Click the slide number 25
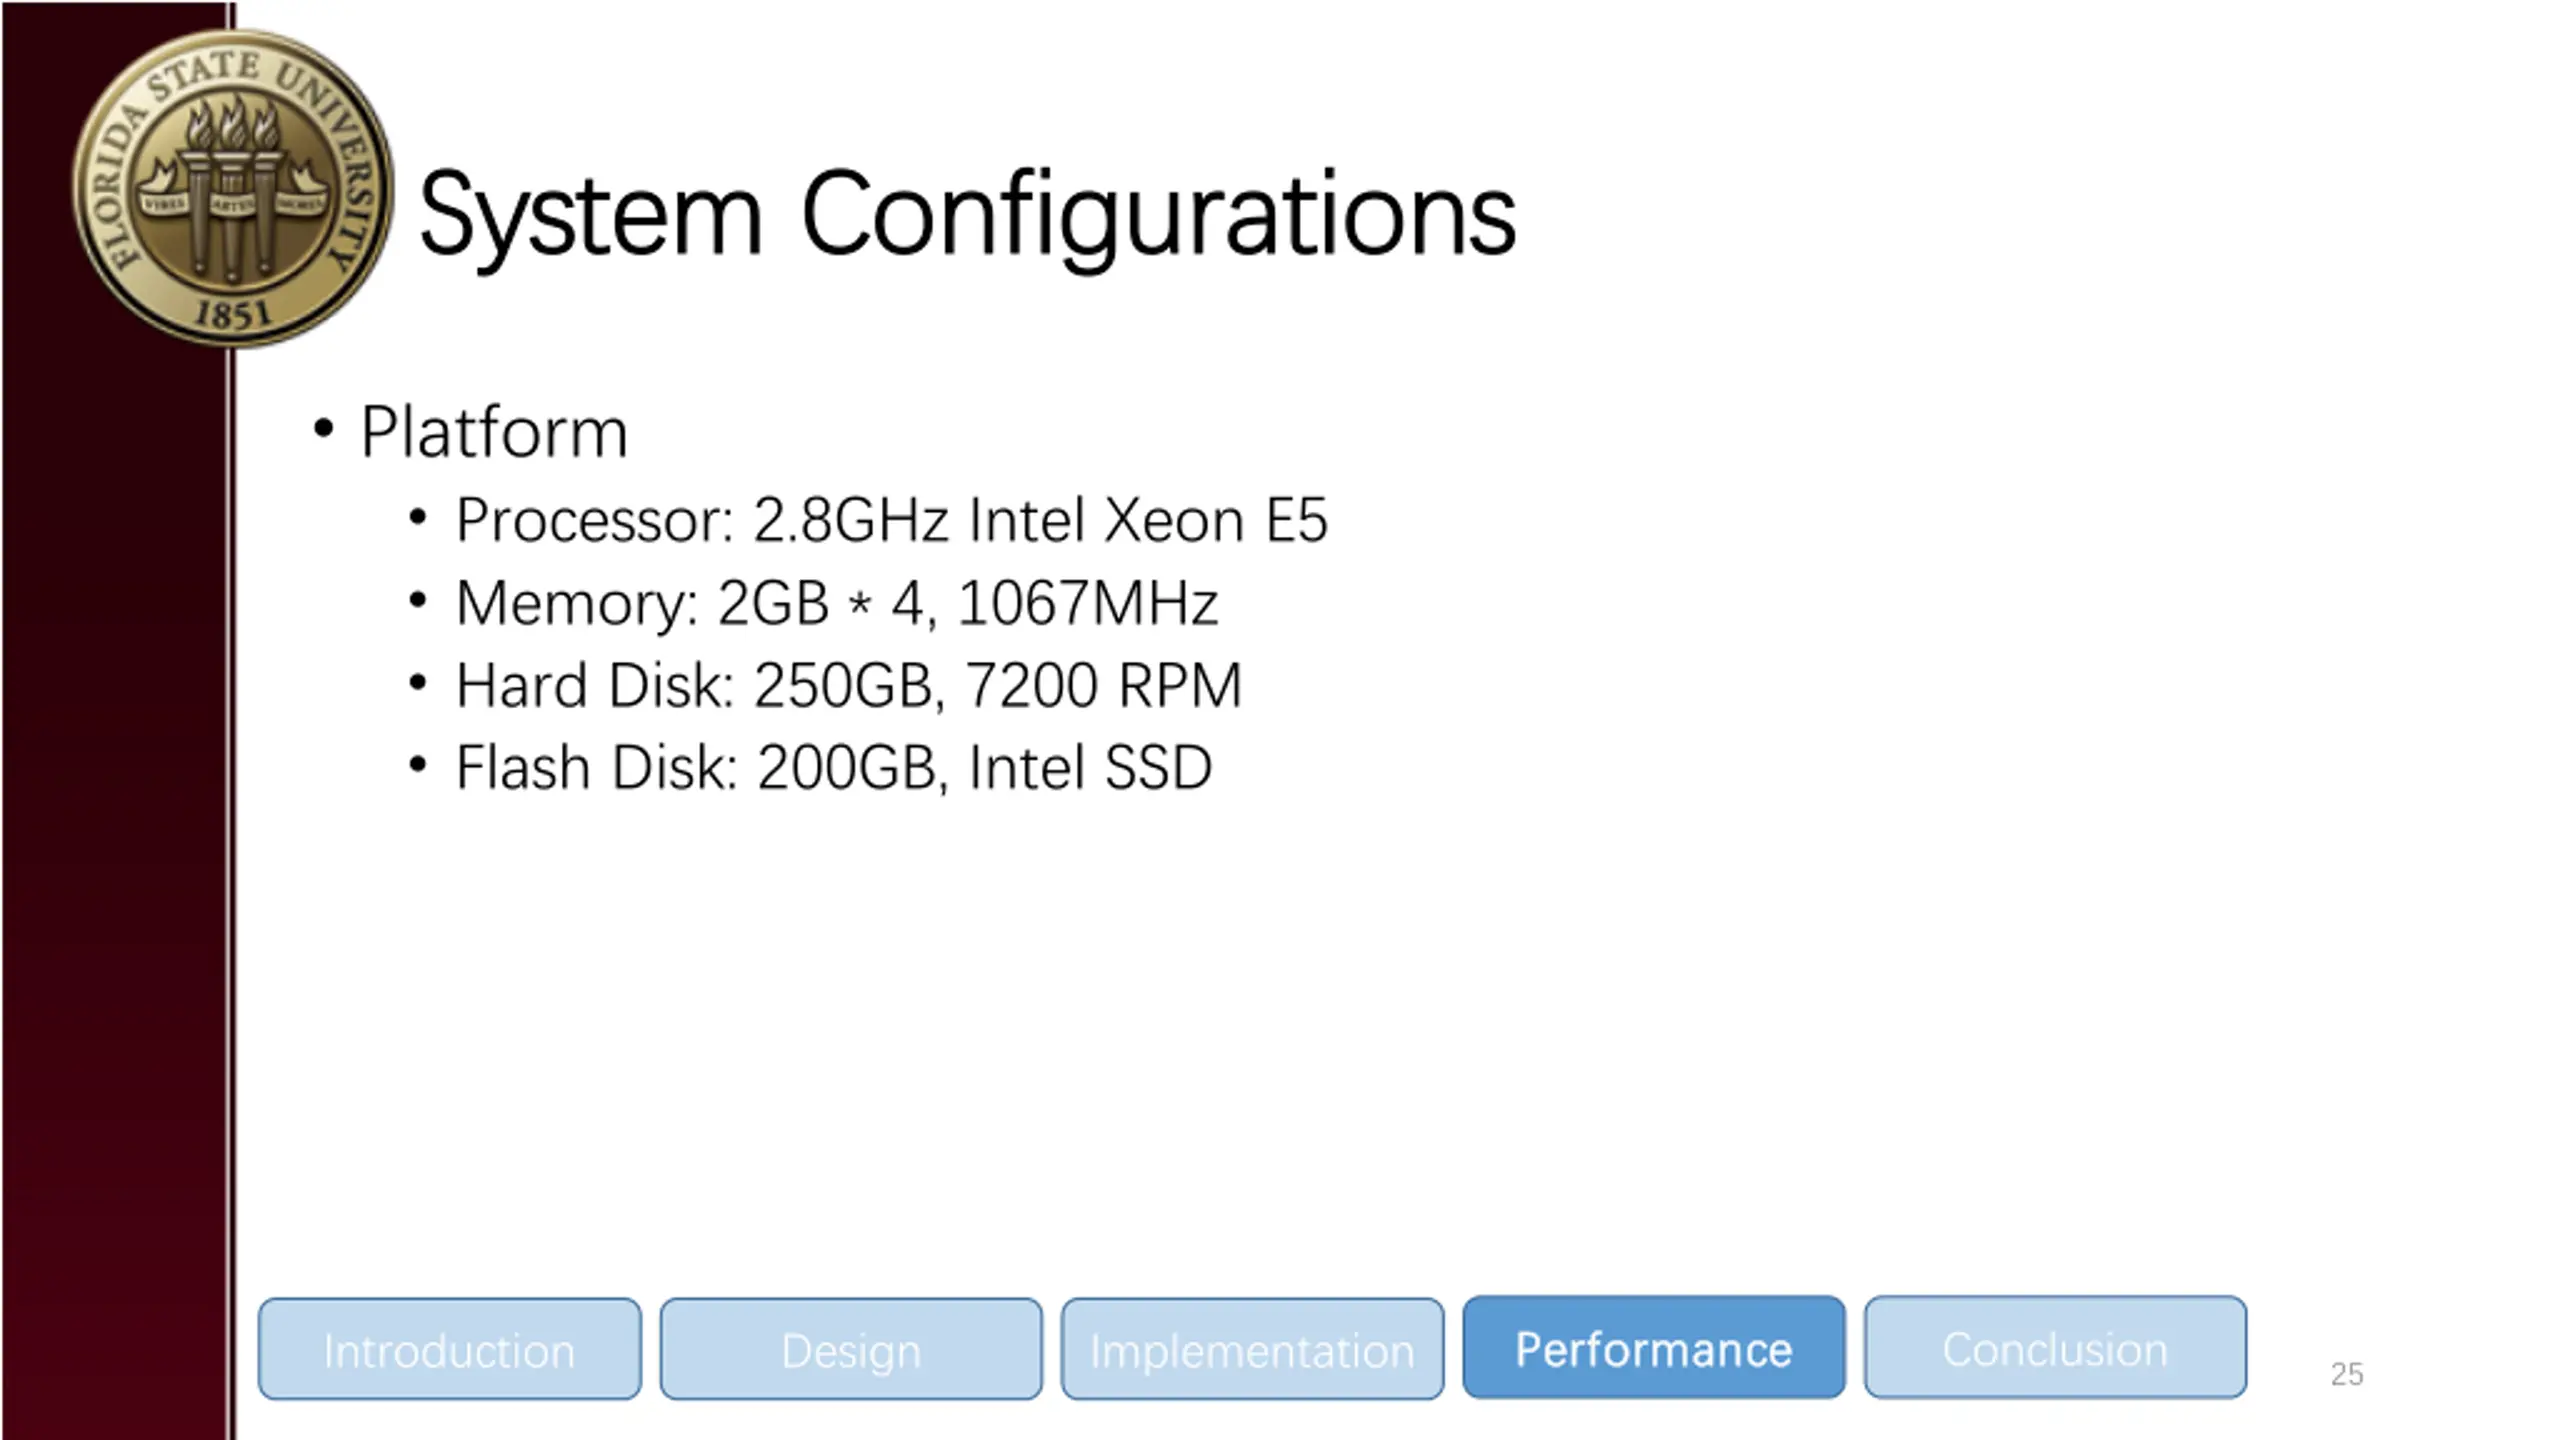Screen dimensions: 2560x1440 point(2346,1374)
